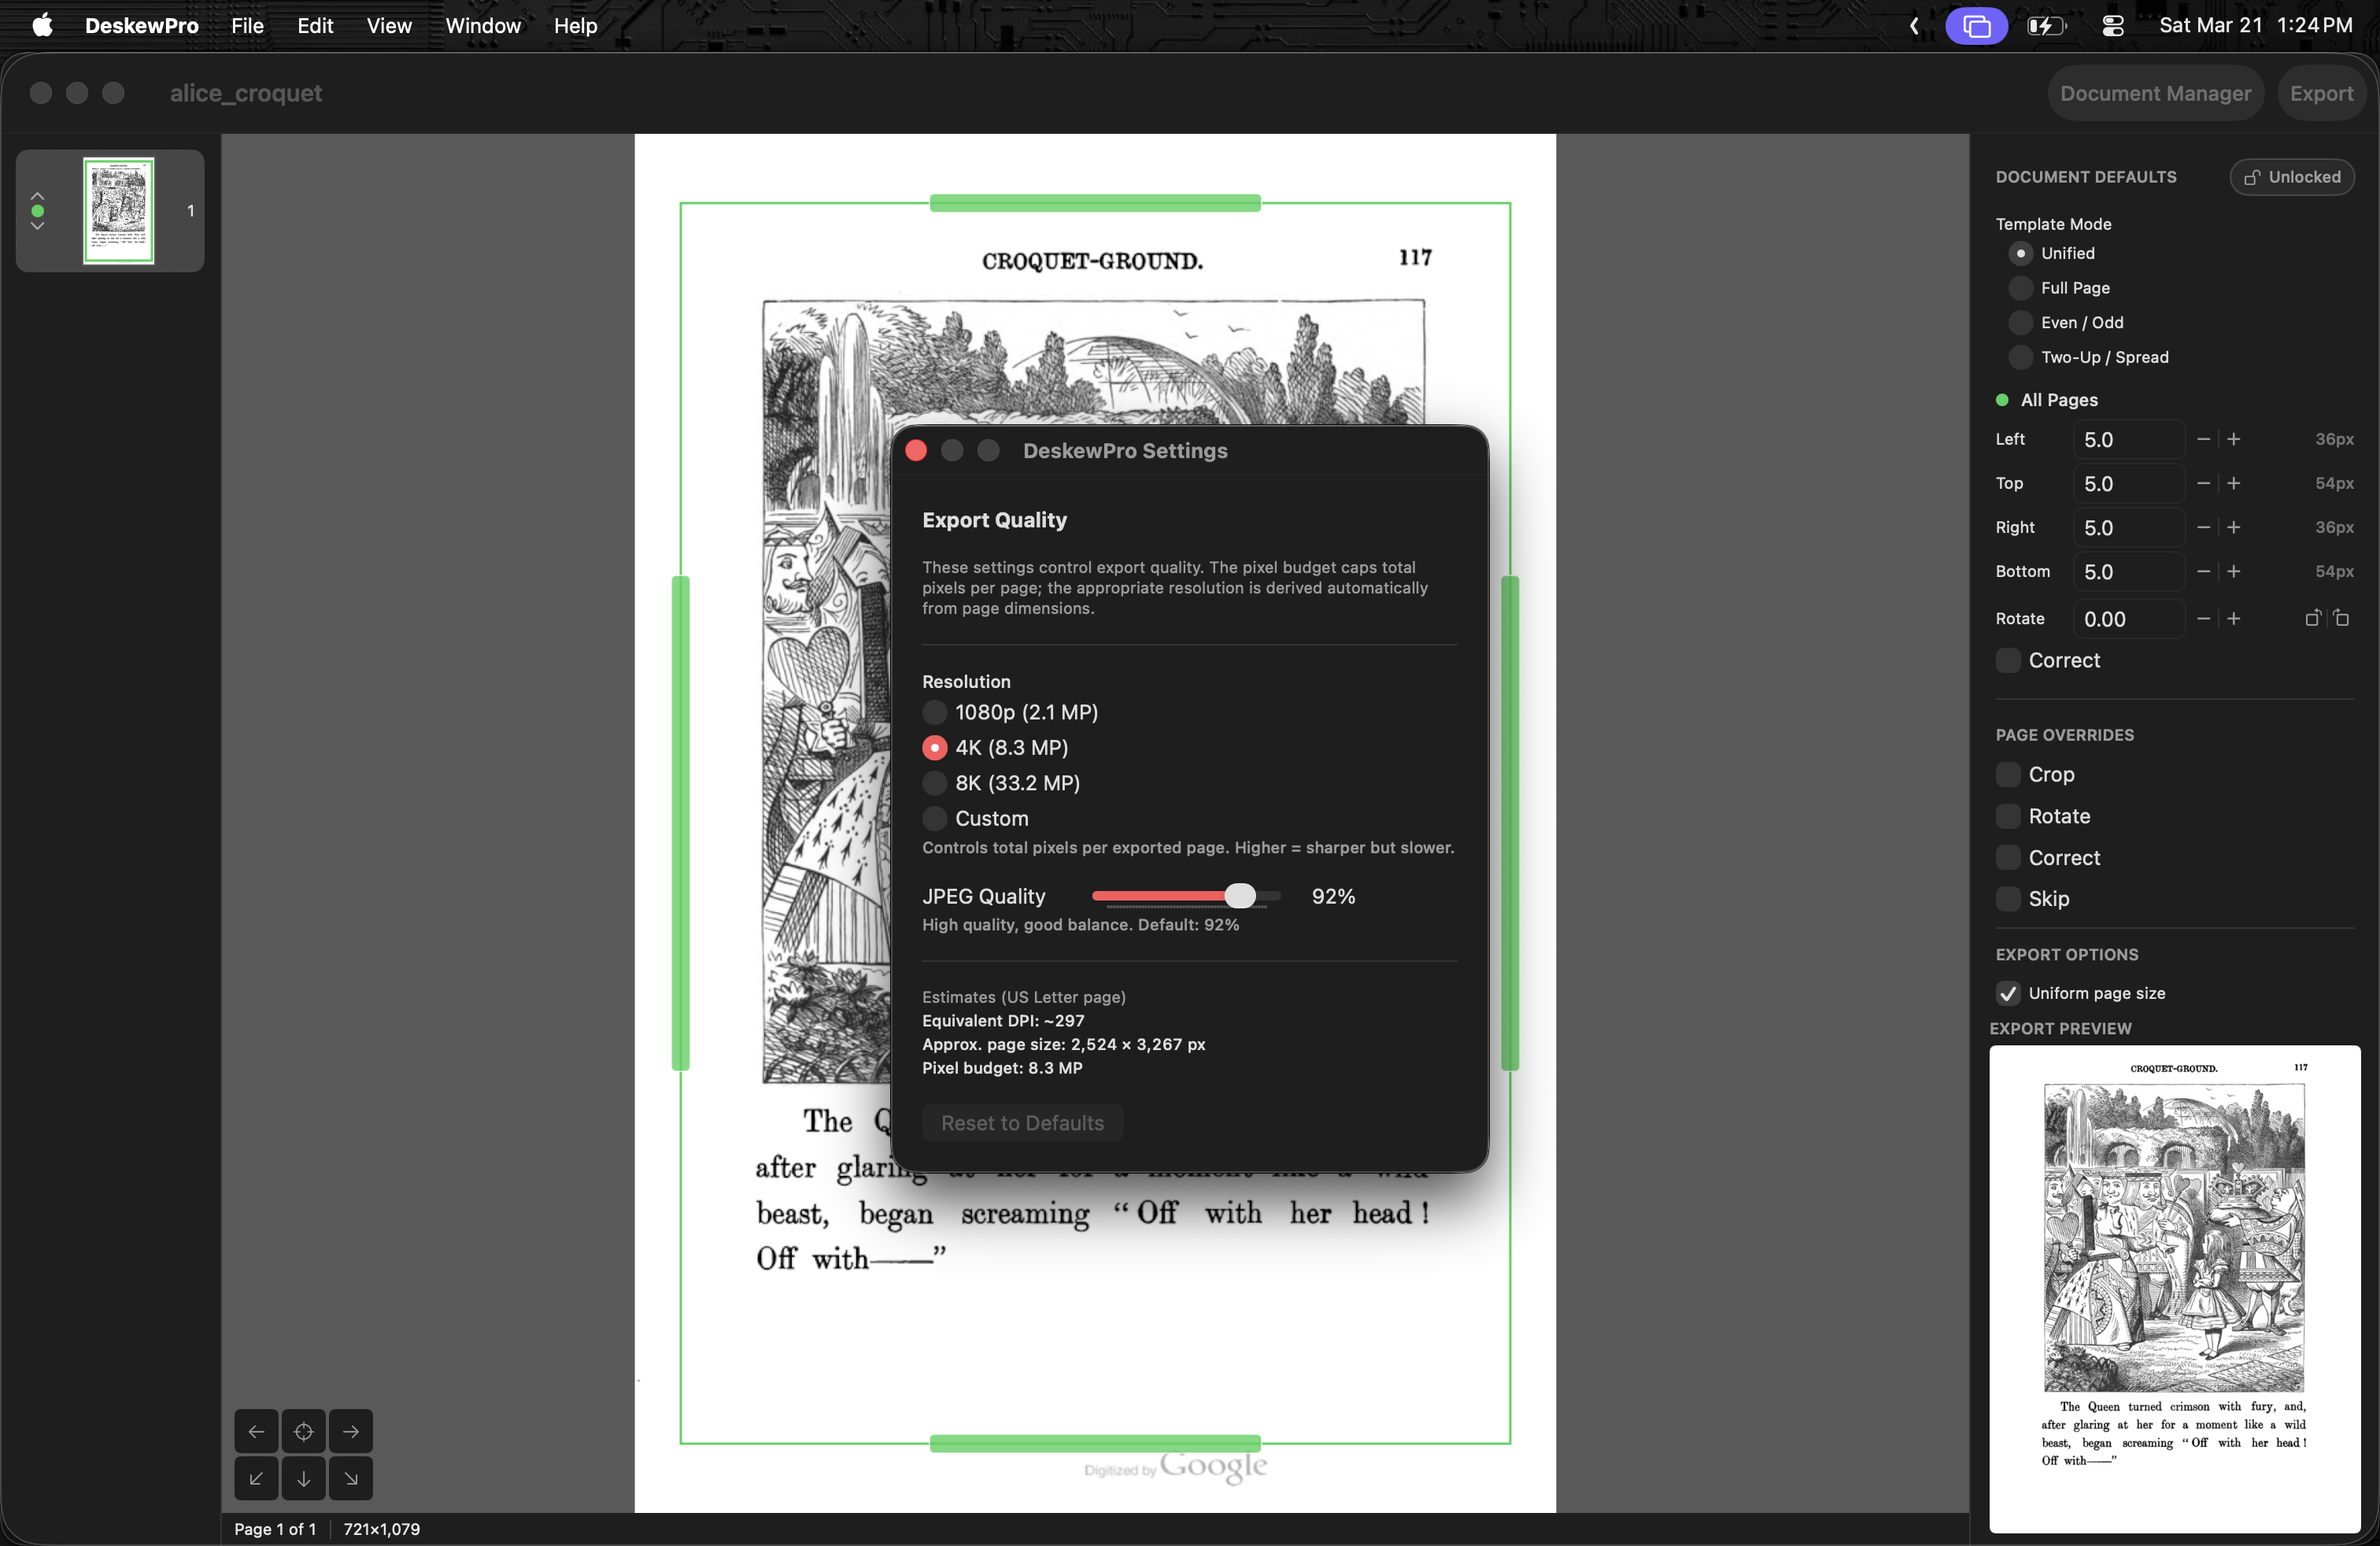Viewport: 2380px width, 1546px height.
Task: Nudge page right with right arrow button
Action: tap(351, 1431)
